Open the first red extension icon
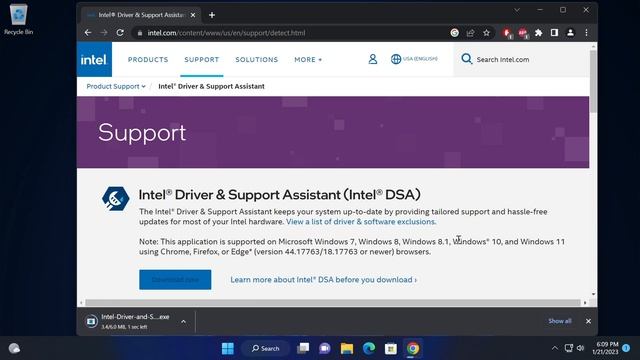This screenshot has height=360, width=640. 507,33
